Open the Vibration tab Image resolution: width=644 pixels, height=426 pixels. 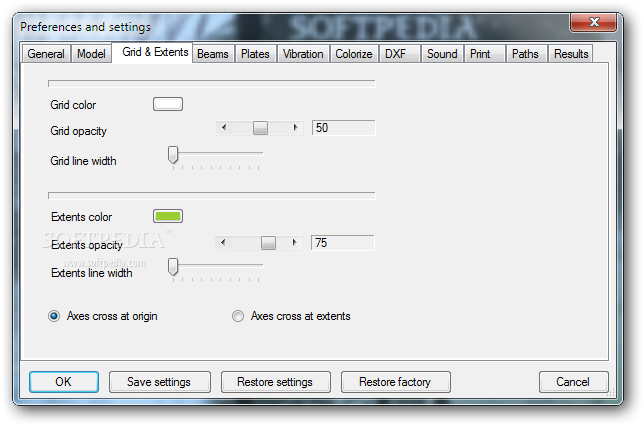(303, 54)
